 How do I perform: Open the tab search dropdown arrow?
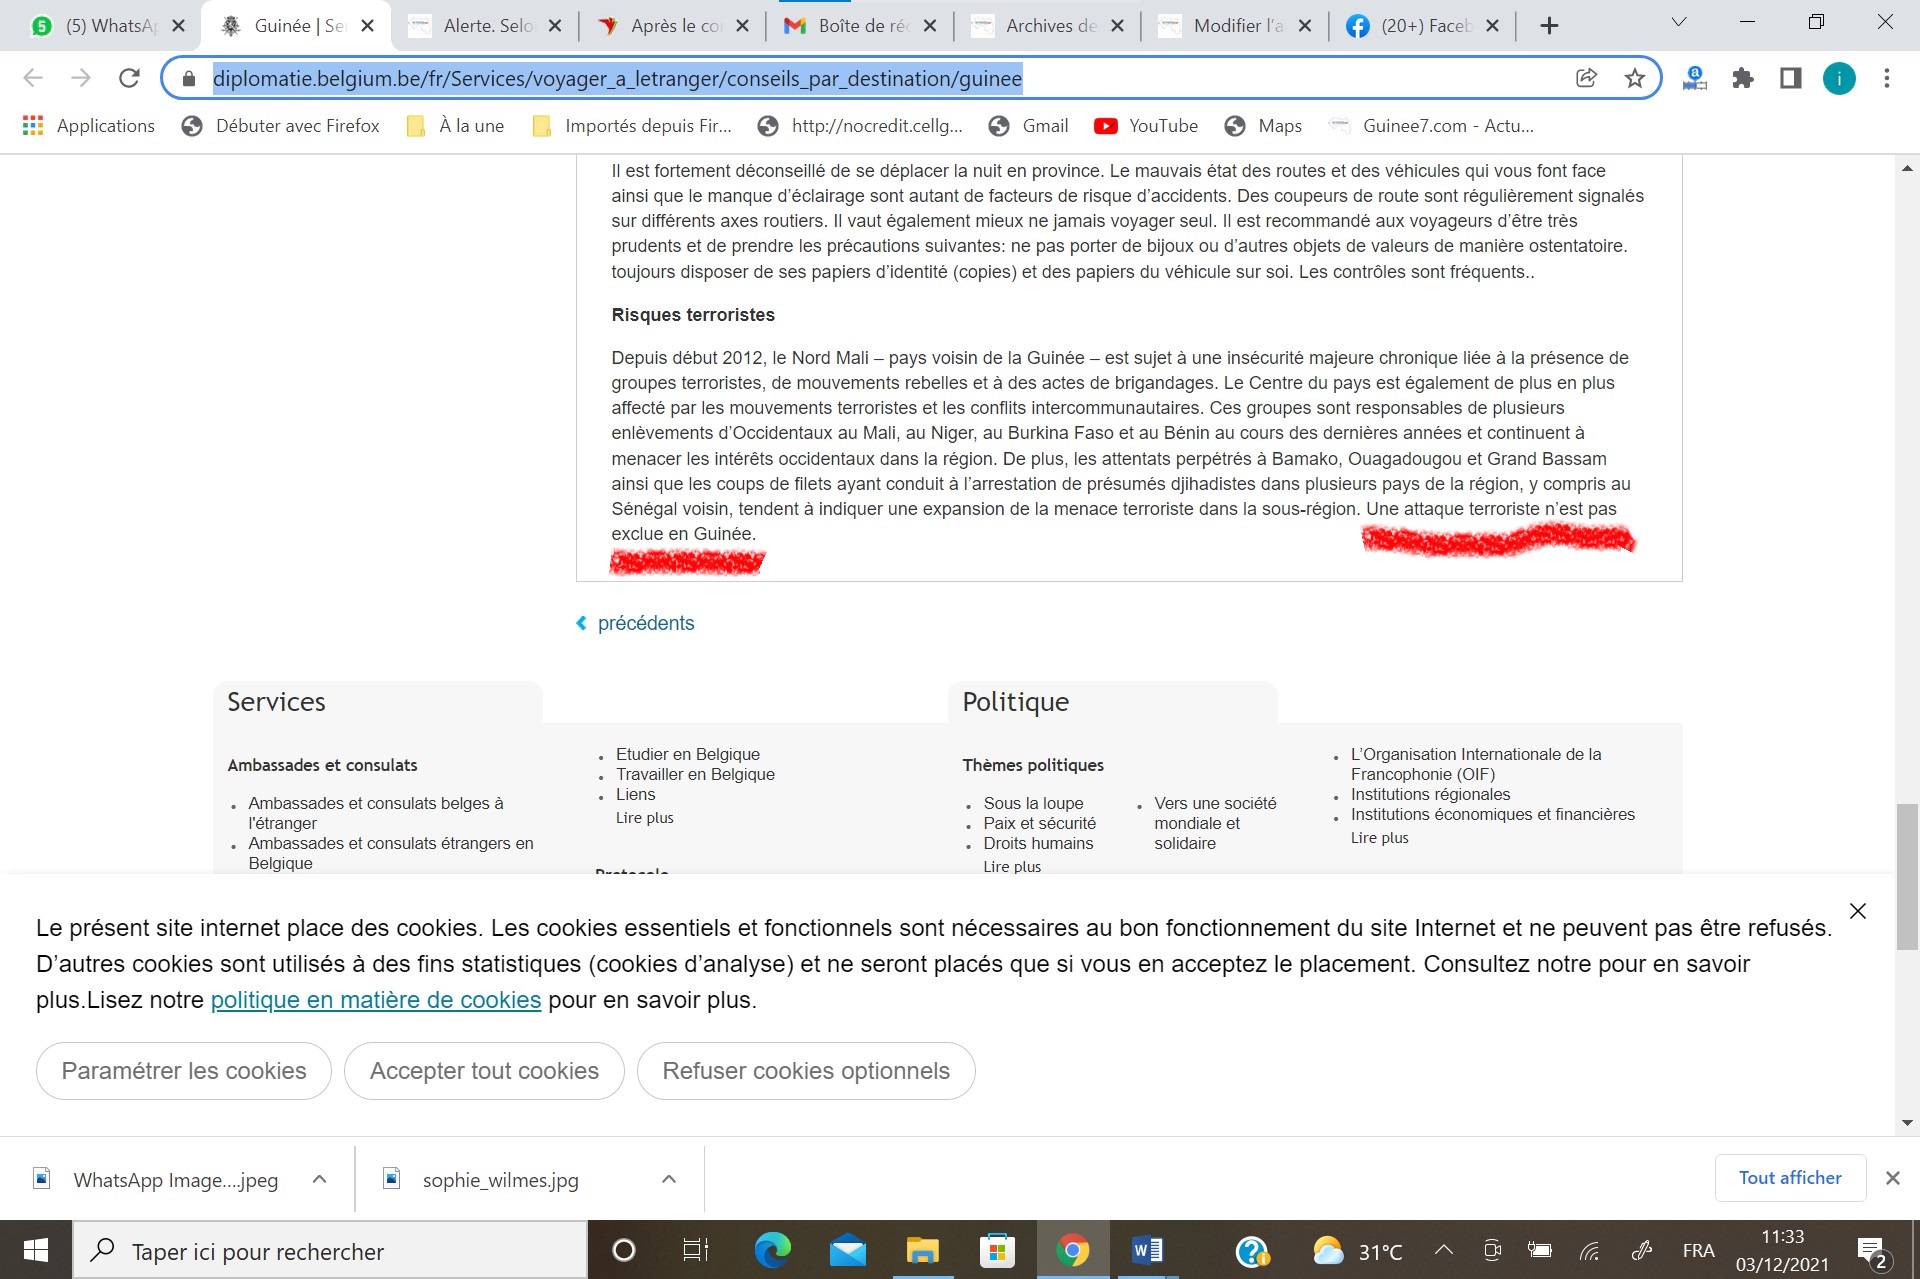tap(1679, 22)
